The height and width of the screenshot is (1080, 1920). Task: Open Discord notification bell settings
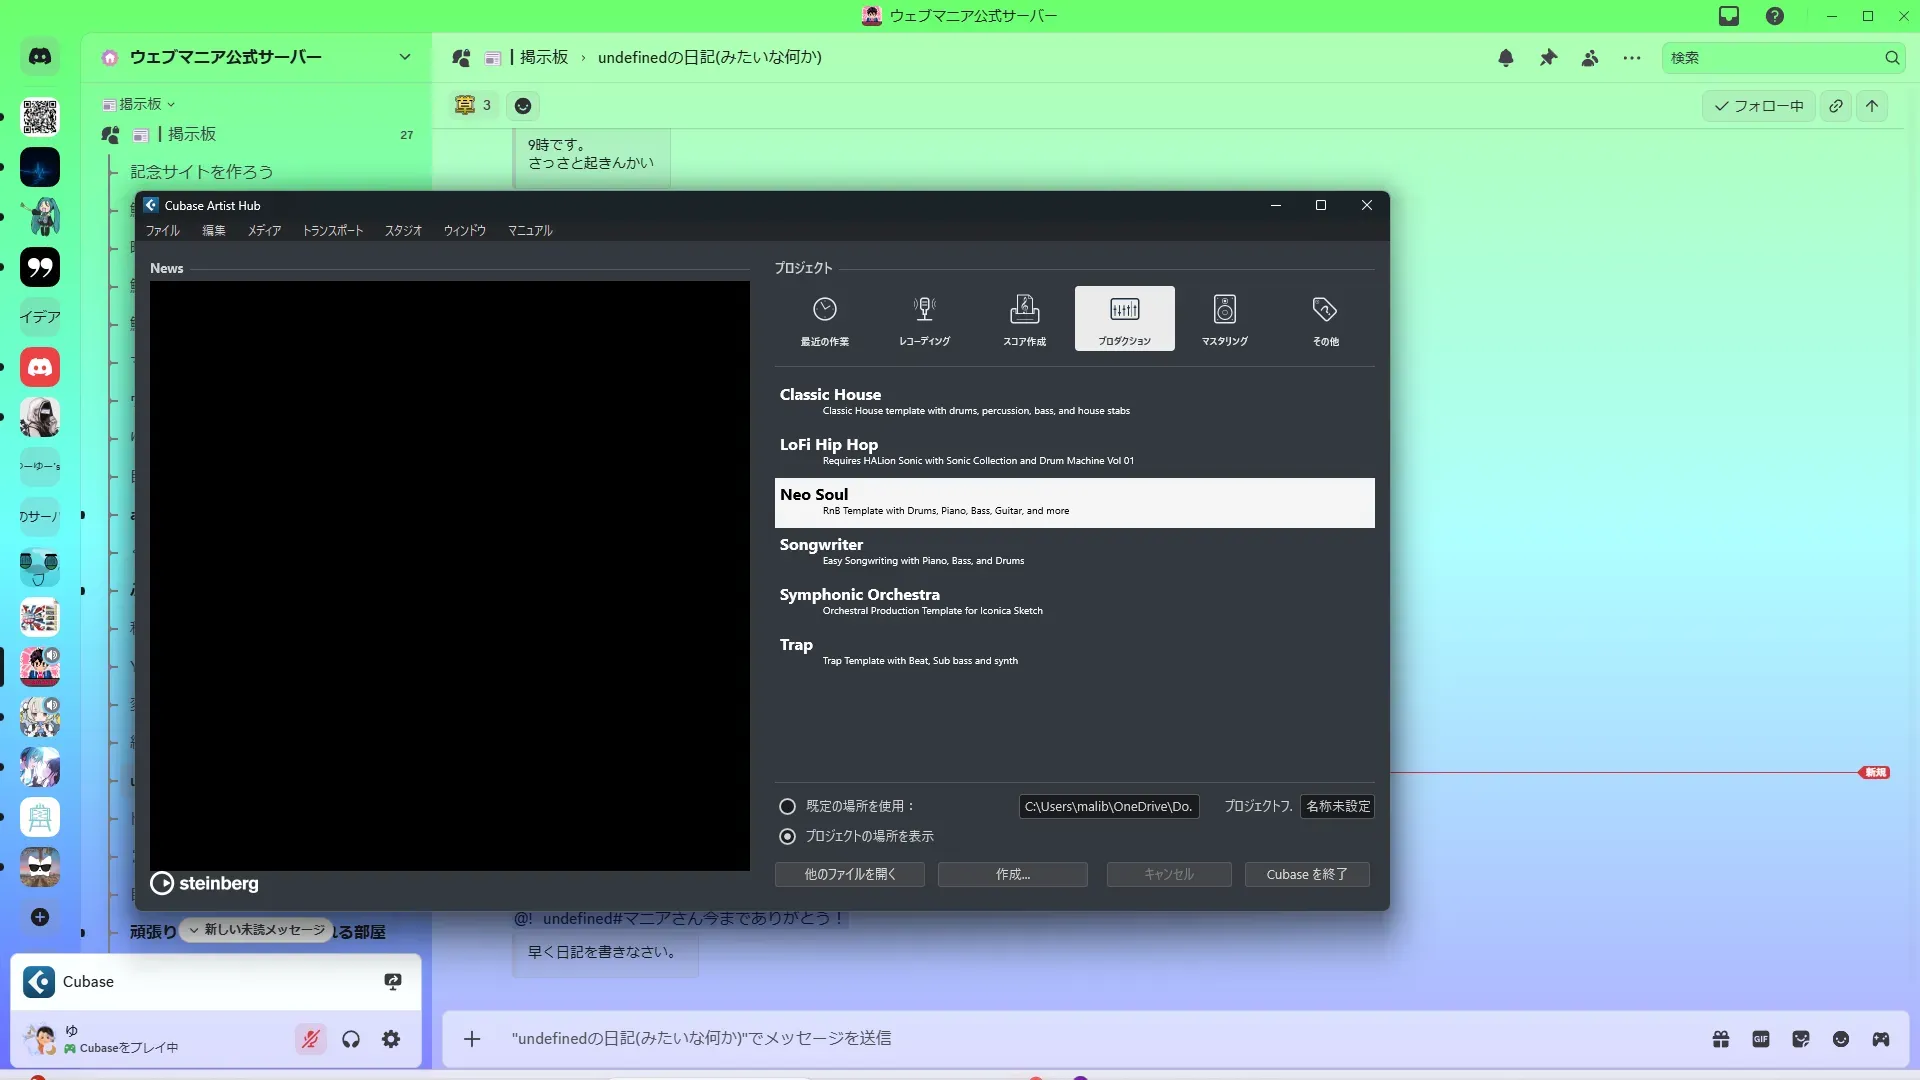[1506, 58]
